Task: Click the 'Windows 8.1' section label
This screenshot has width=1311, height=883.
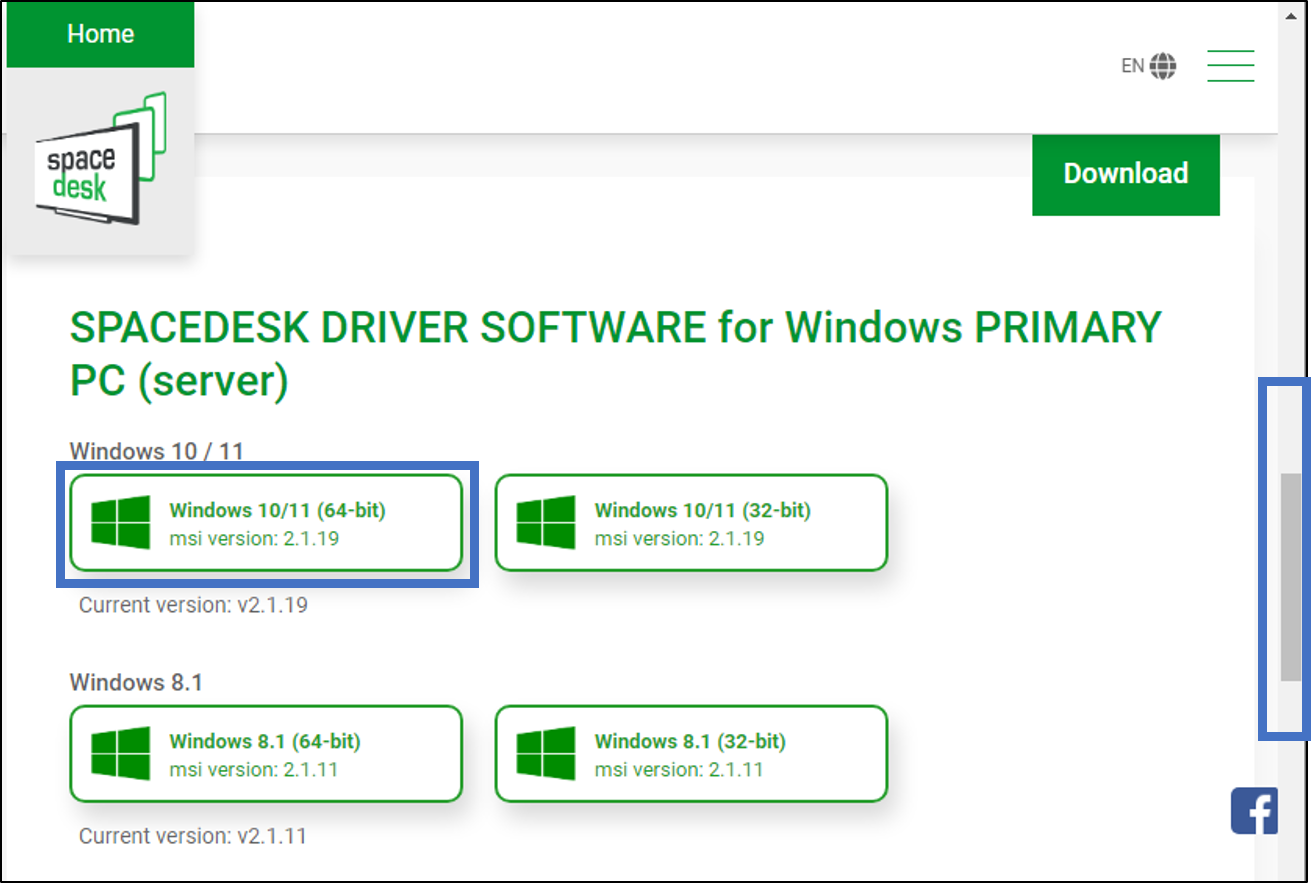Action: [x=136, y=682]
